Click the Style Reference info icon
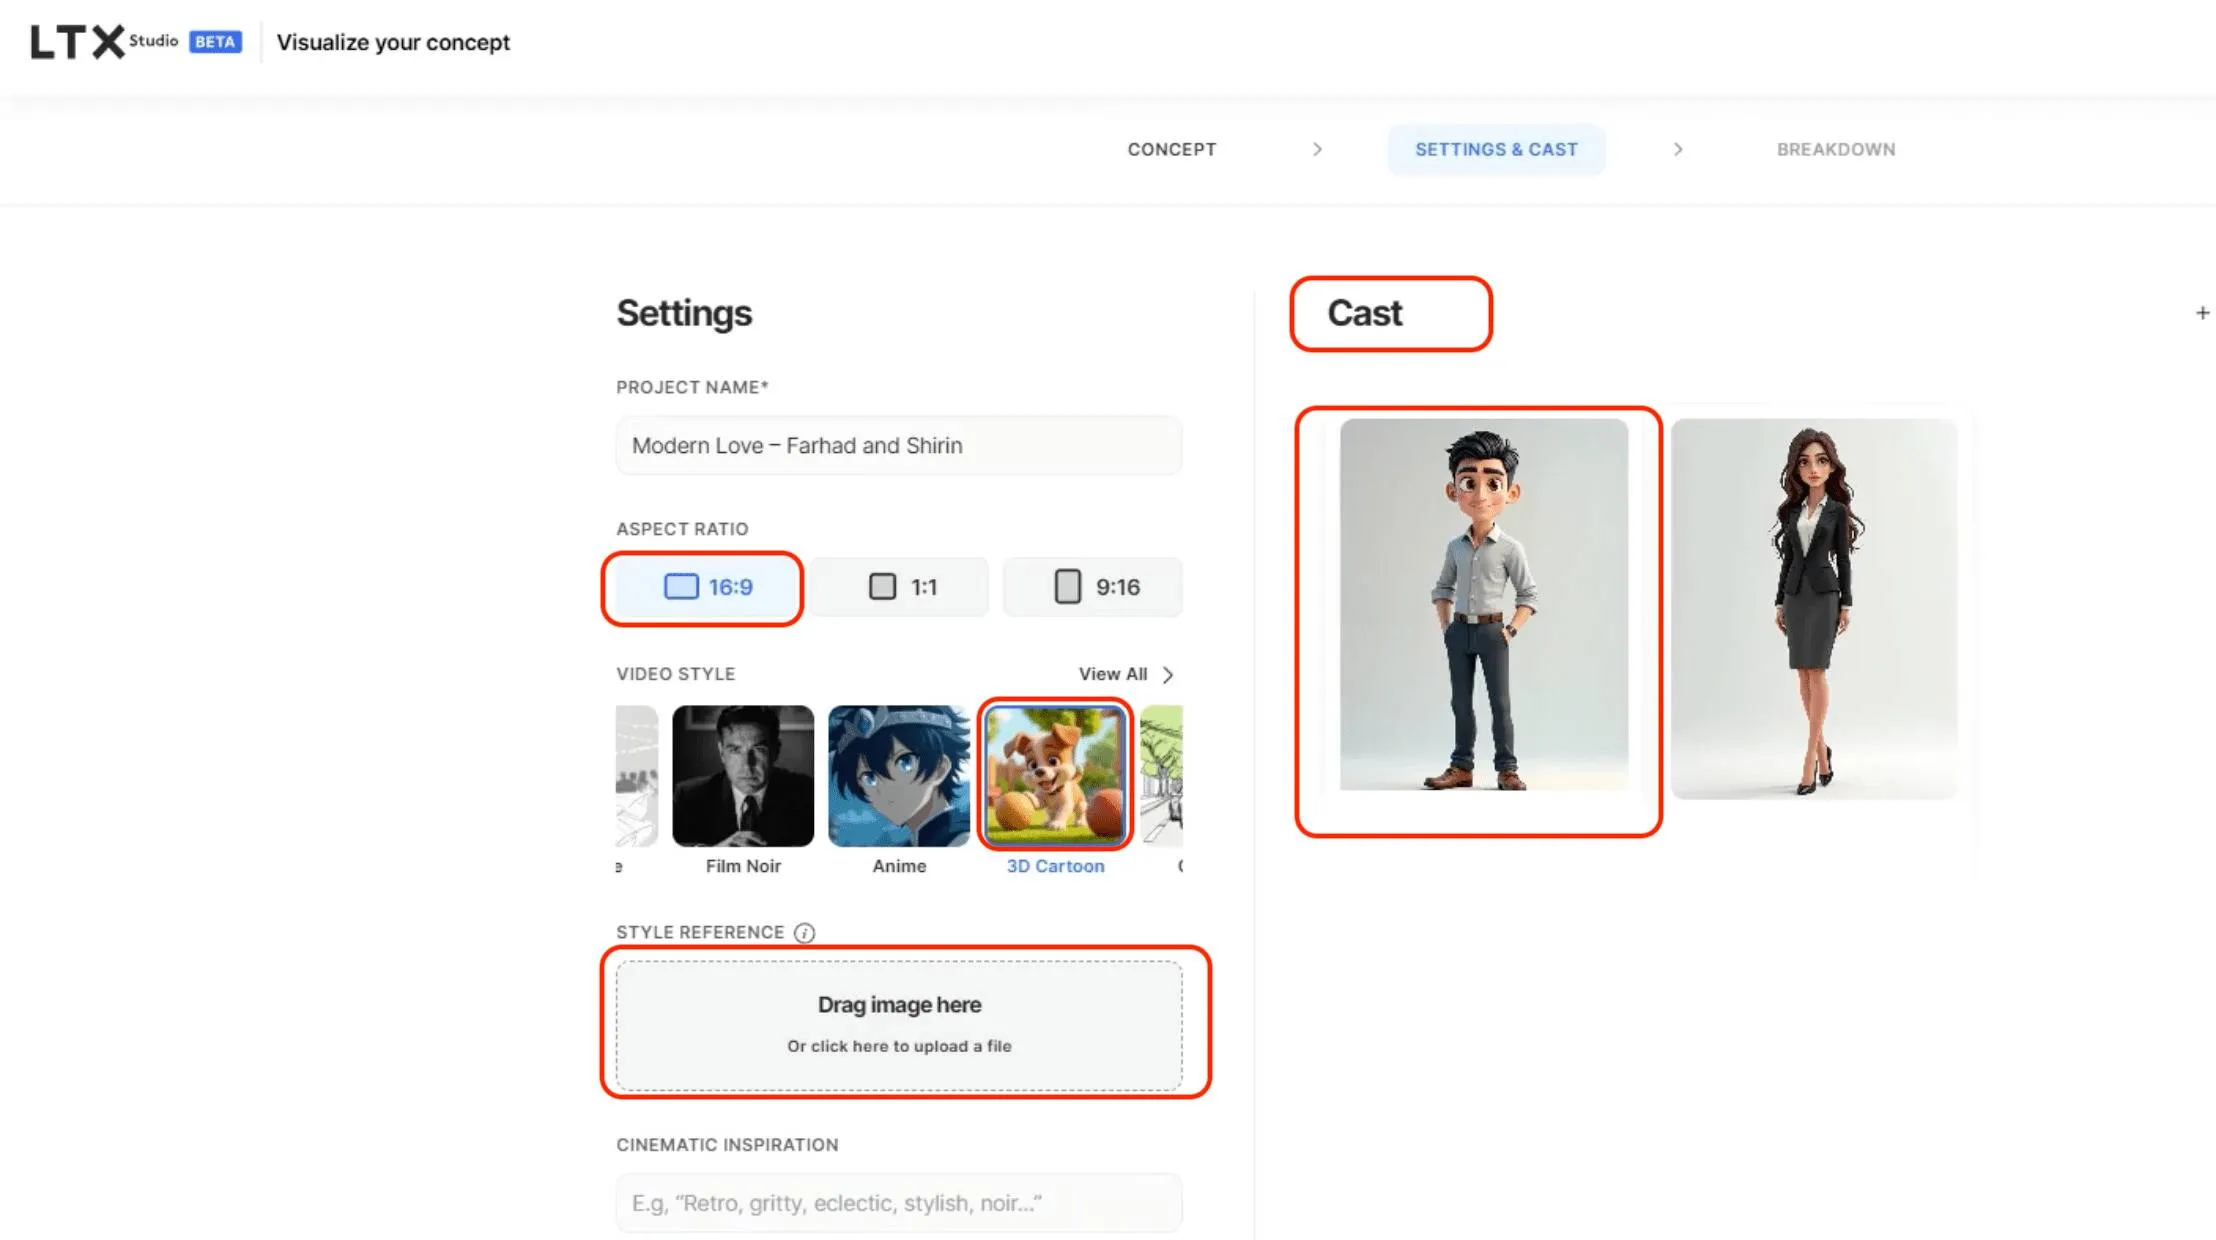This screenshot has width=2216, height=1240. [x=804, y=933]
